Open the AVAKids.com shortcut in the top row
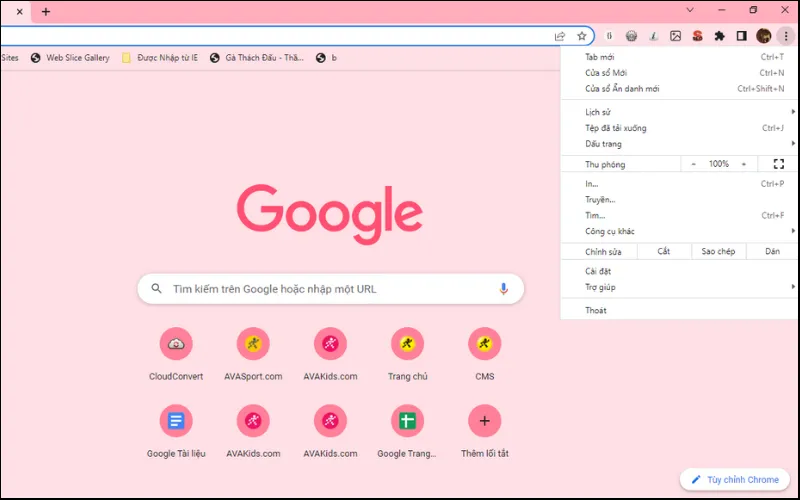The height and width of the screenshot is (500, 800). click(x=330, y=354)
